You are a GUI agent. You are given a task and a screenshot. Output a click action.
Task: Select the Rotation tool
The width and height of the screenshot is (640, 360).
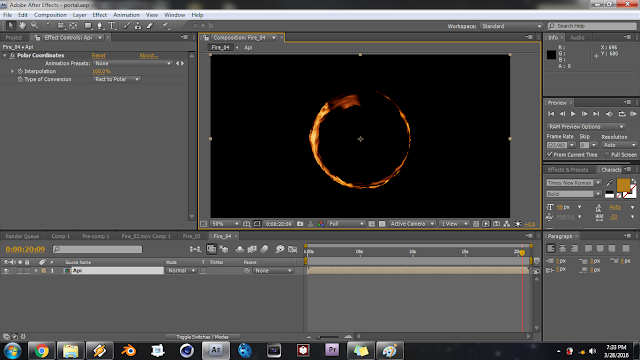[49, 26]
